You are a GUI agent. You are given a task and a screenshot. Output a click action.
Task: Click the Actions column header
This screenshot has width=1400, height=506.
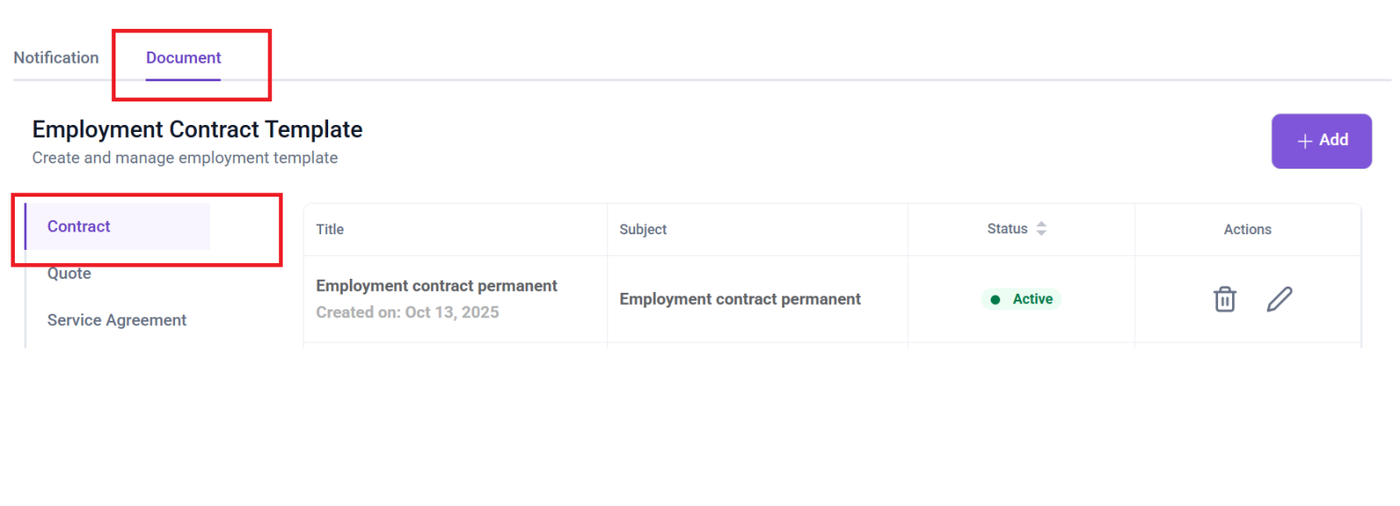point(1247,230)
